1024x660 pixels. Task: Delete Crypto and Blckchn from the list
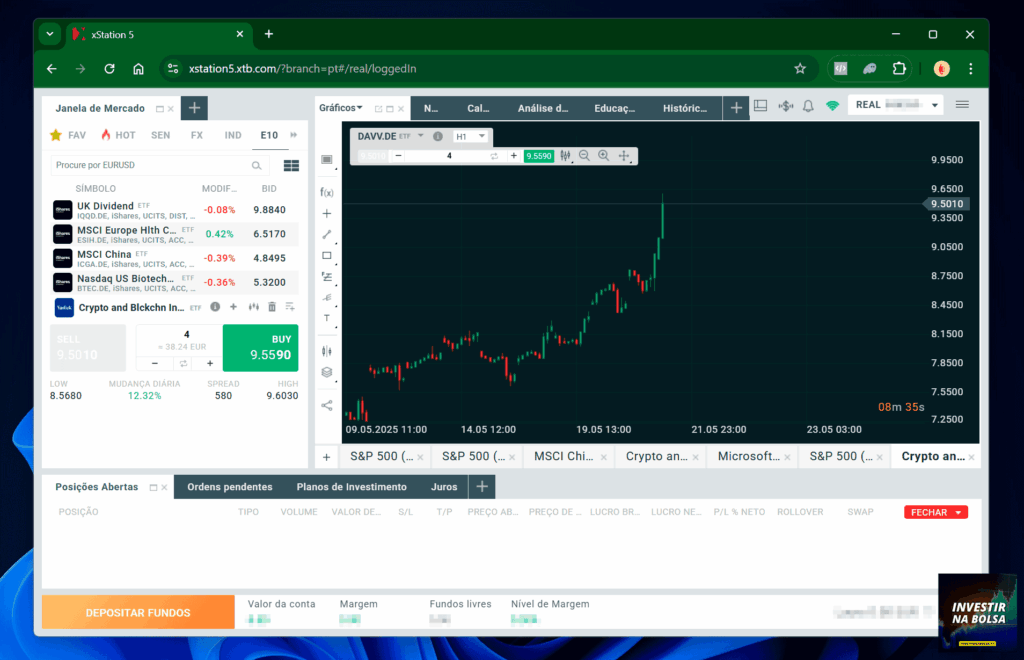click(272, 307)
